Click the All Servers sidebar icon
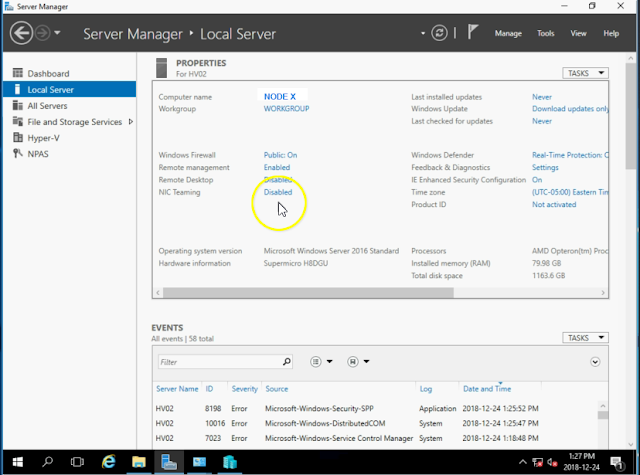 (18, 105)
